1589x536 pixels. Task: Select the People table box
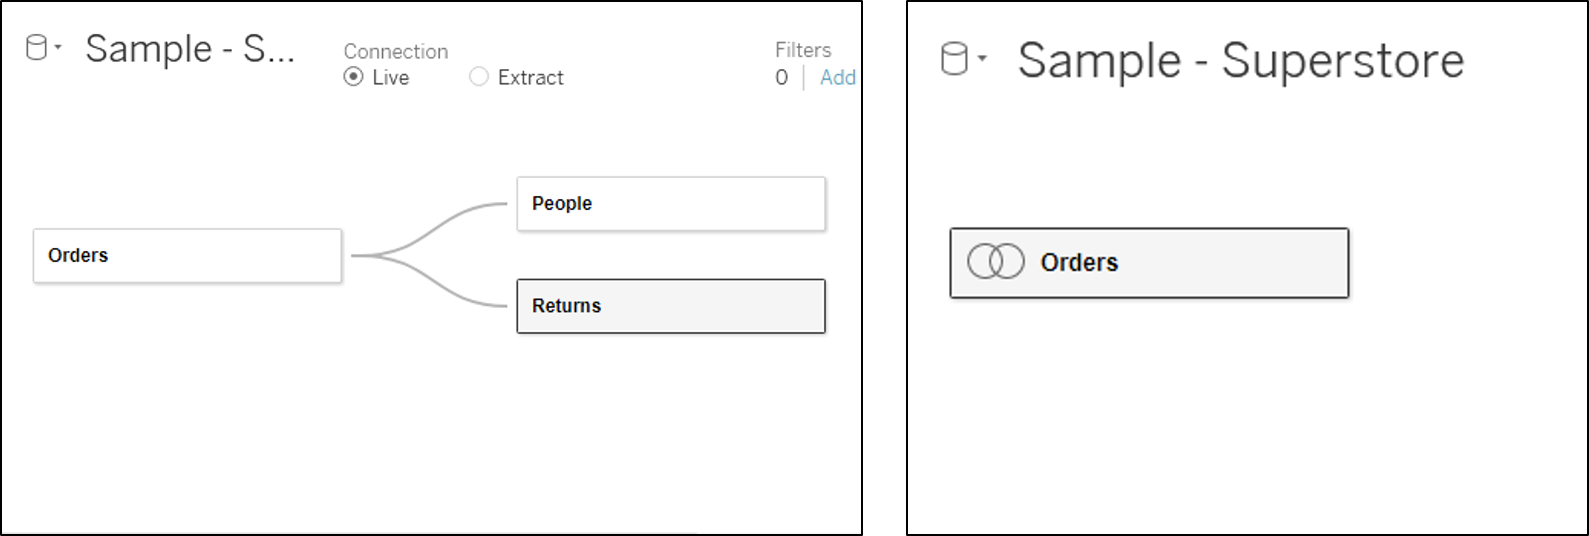tap(670, 204)
